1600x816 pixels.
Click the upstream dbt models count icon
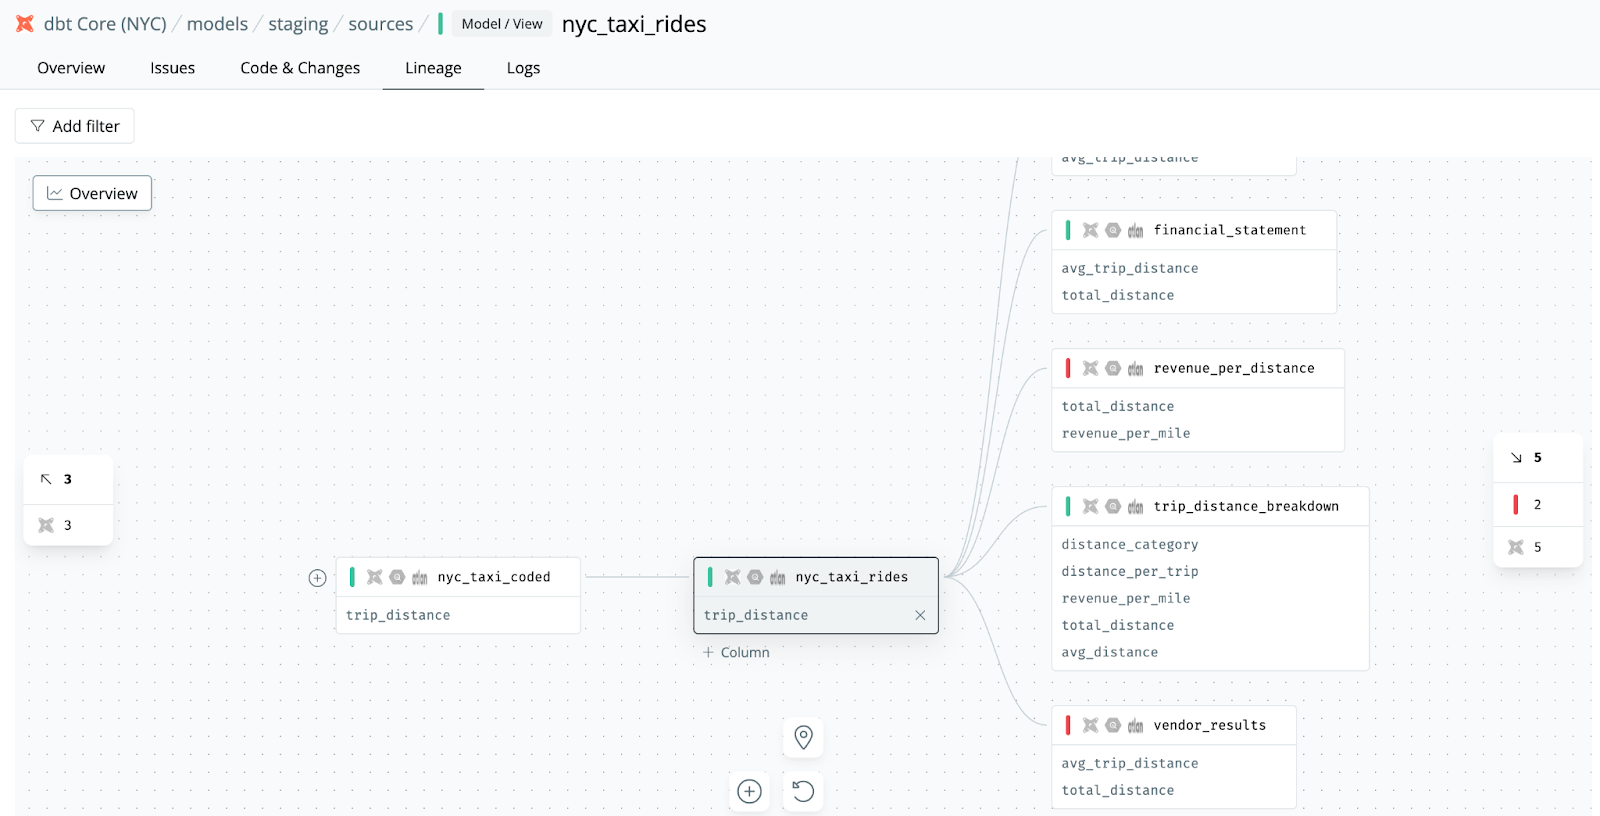(46, 525)
